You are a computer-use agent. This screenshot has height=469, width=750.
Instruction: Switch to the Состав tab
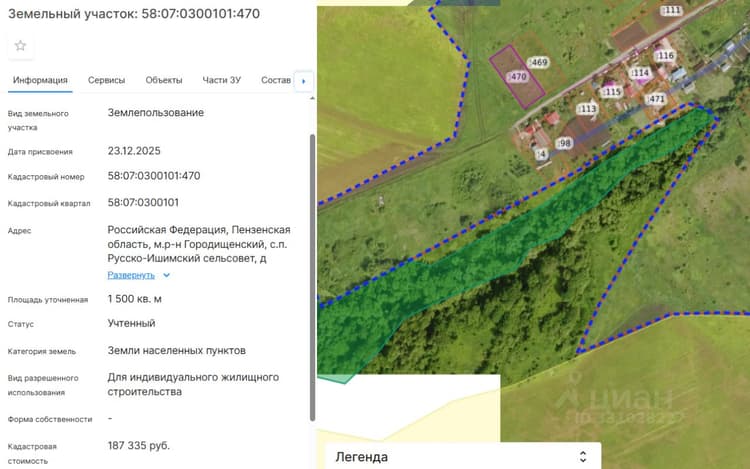coord(276,80)
